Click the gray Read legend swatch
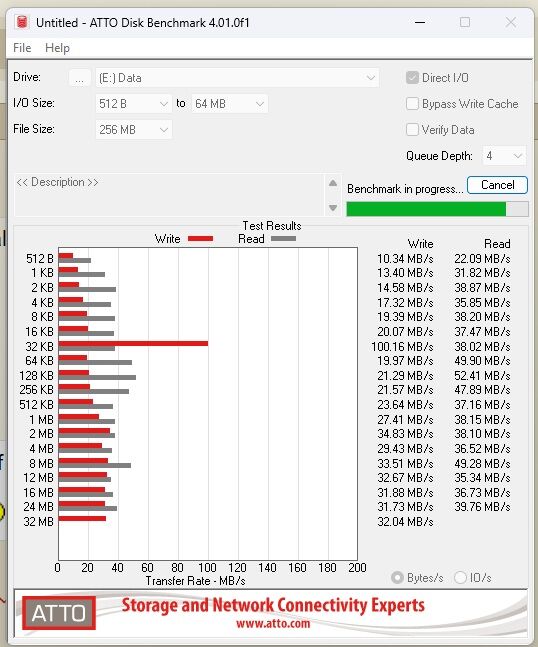This screenshot has width=538, height=647. [283, 238]
